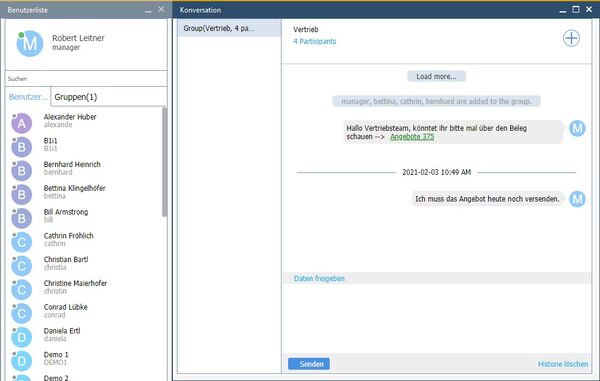The image size is (600, 381).
Task: Open the Angebote 375 link
Action: tap(412, 137)
